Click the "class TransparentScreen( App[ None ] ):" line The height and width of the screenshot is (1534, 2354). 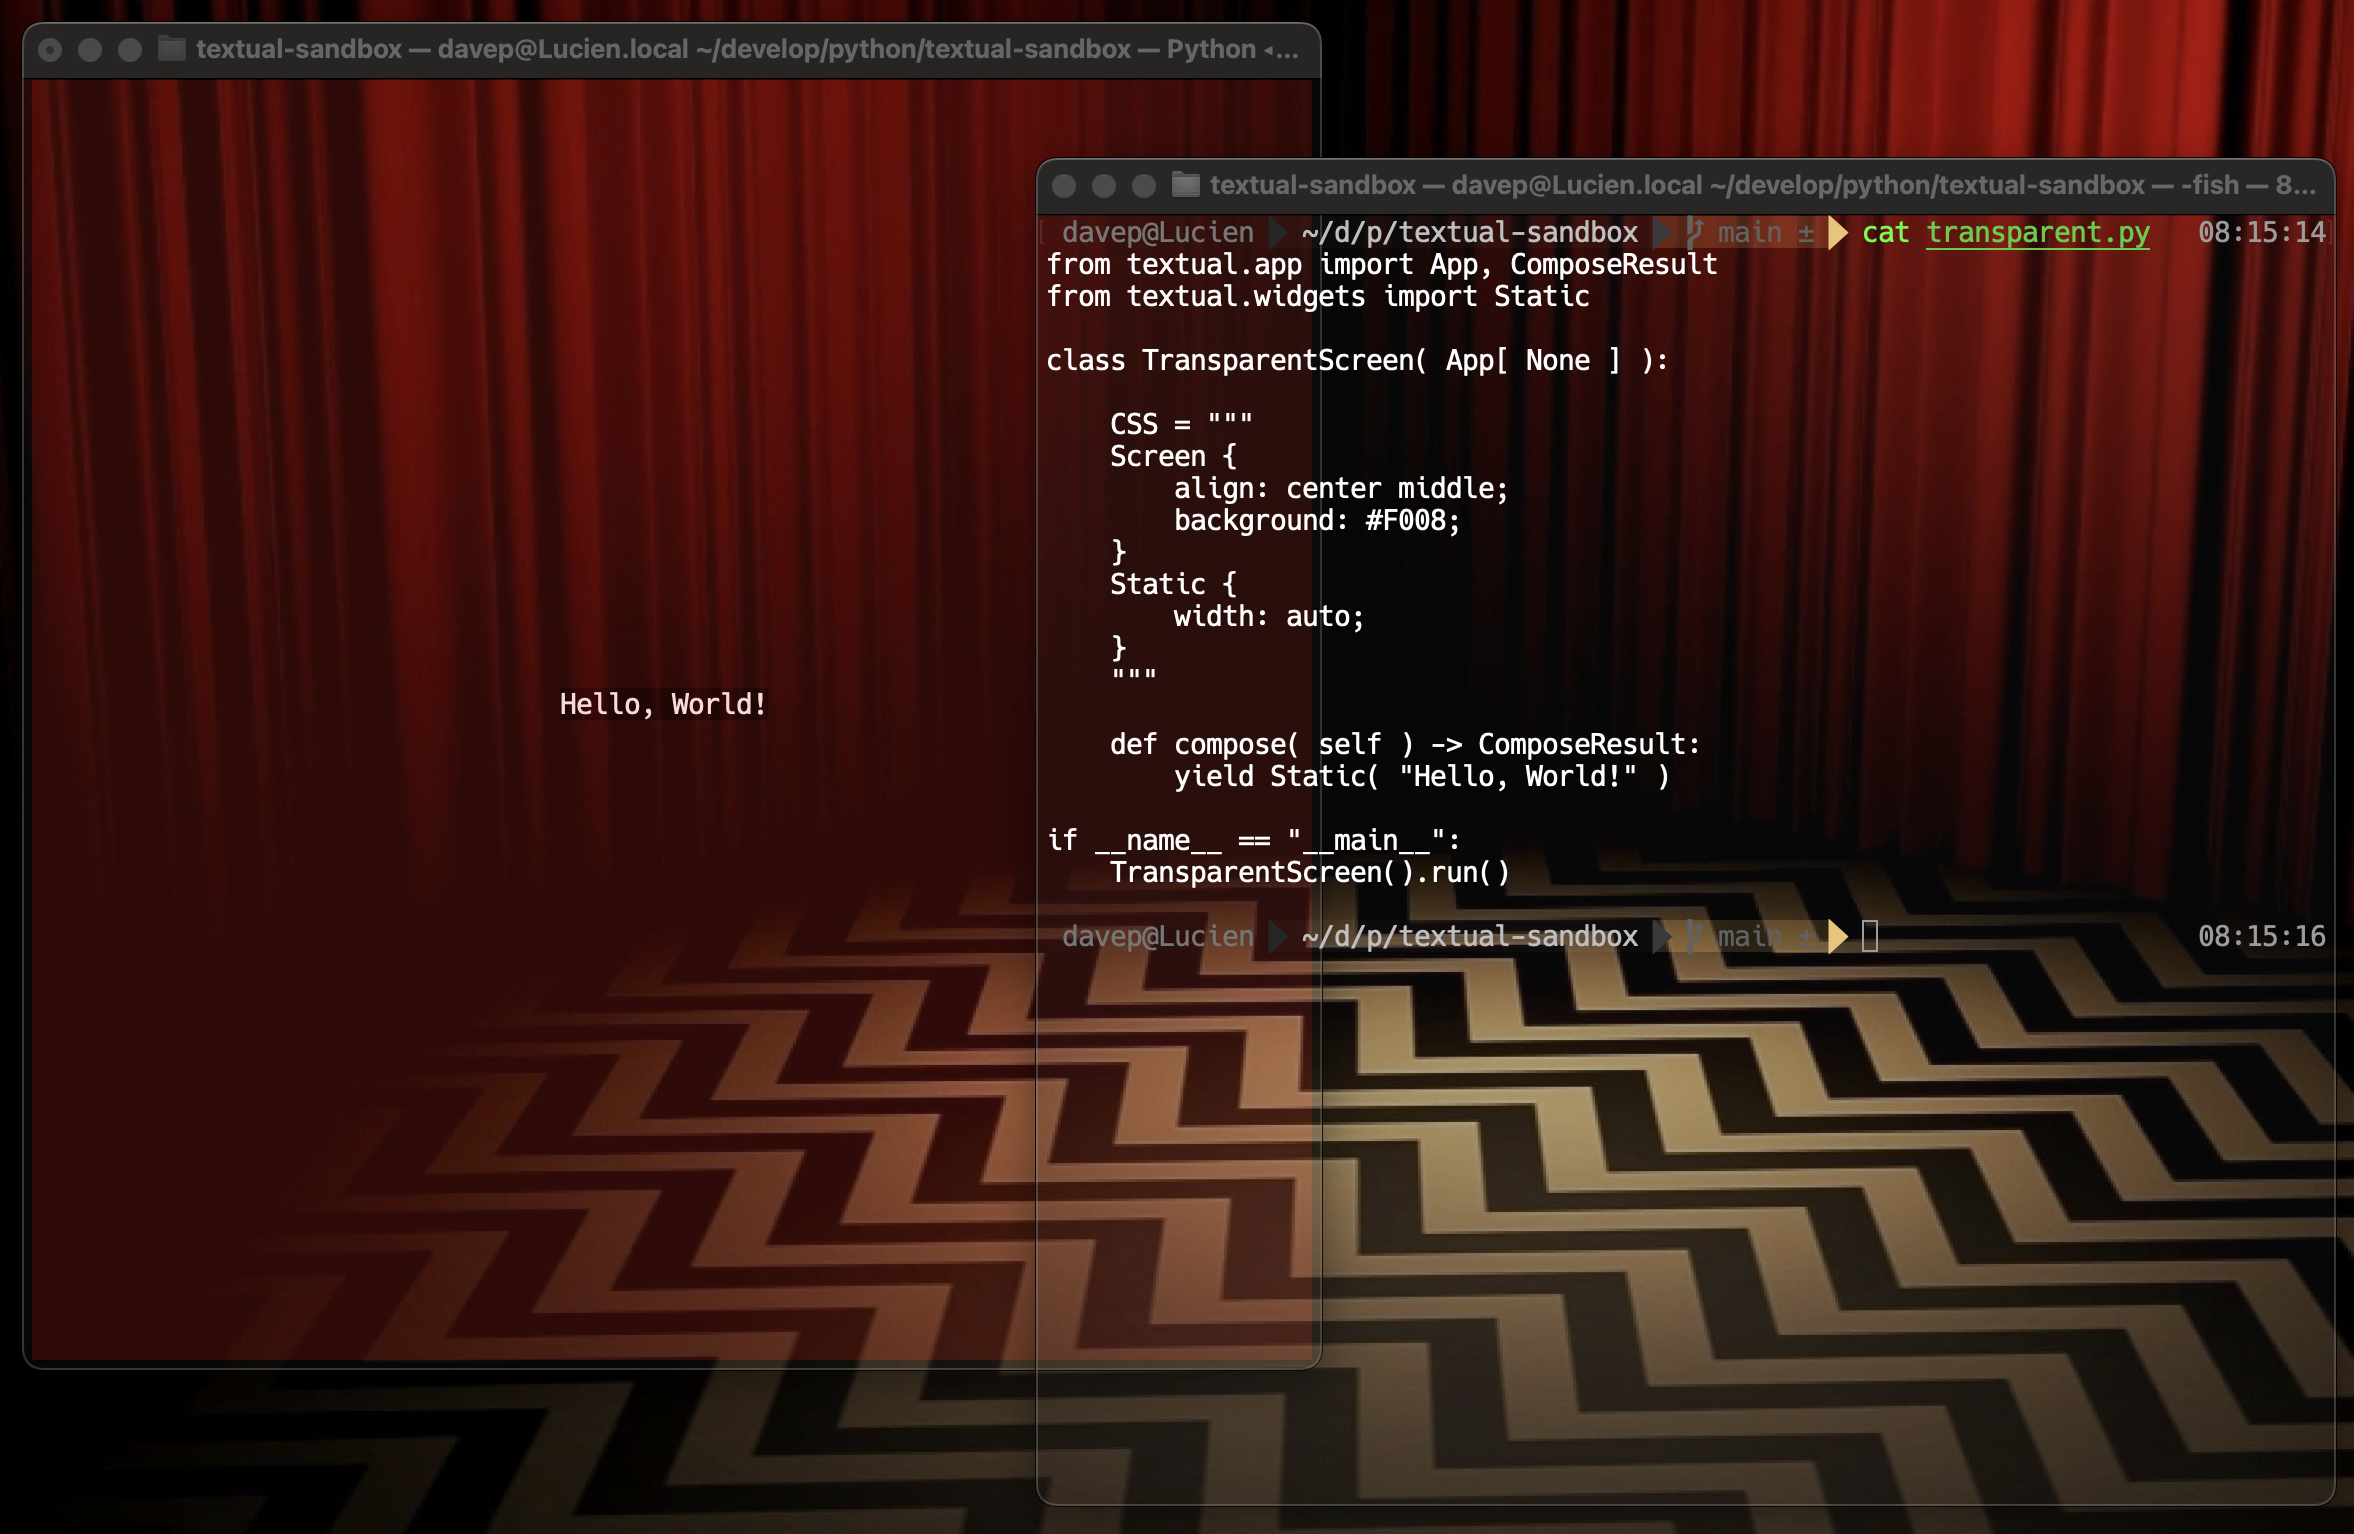pyautogui.click(x=1358, y=361)
